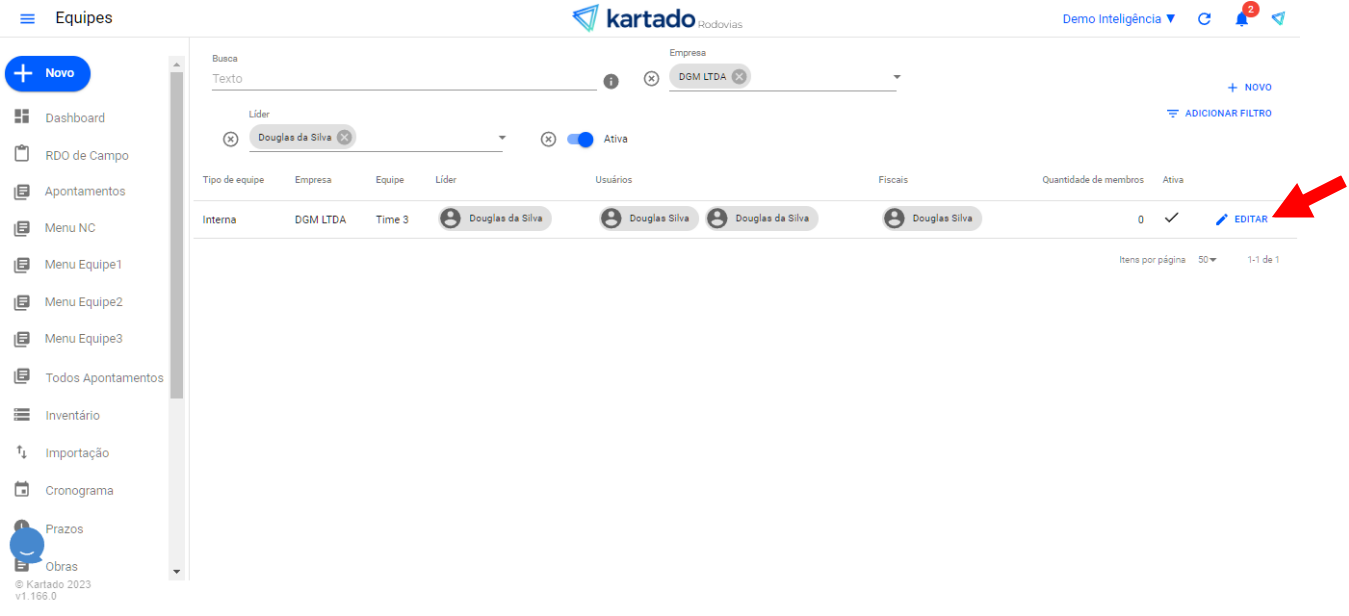Open the hamburger menu icon
The image size is (1349, 616).
tap(27, 19)
